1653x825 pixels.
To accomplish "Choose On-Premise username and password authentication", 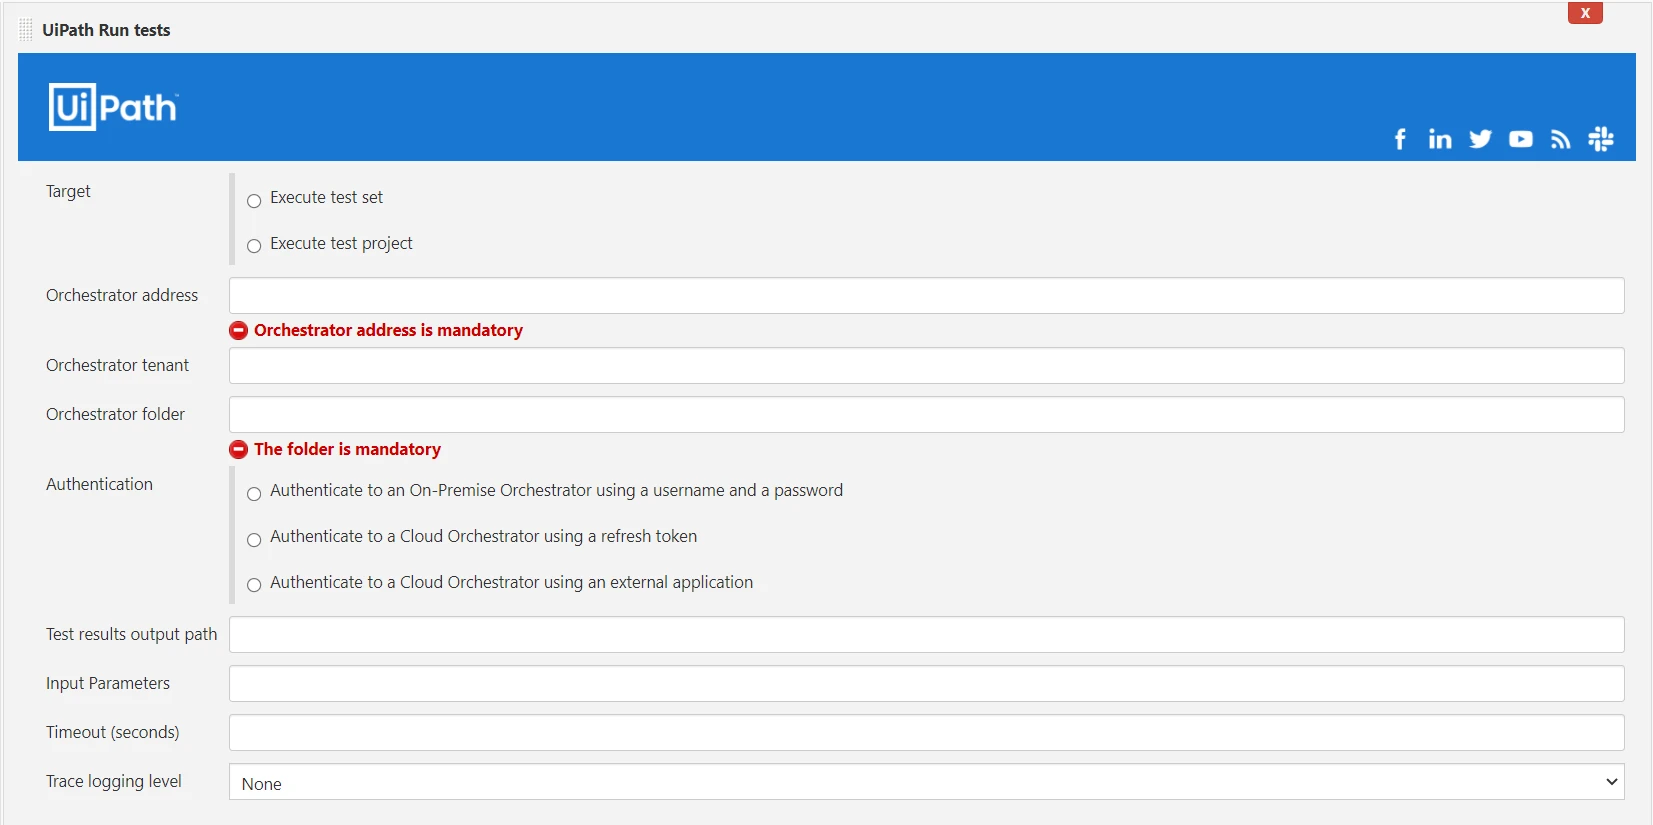I will [x=254, y=494].
